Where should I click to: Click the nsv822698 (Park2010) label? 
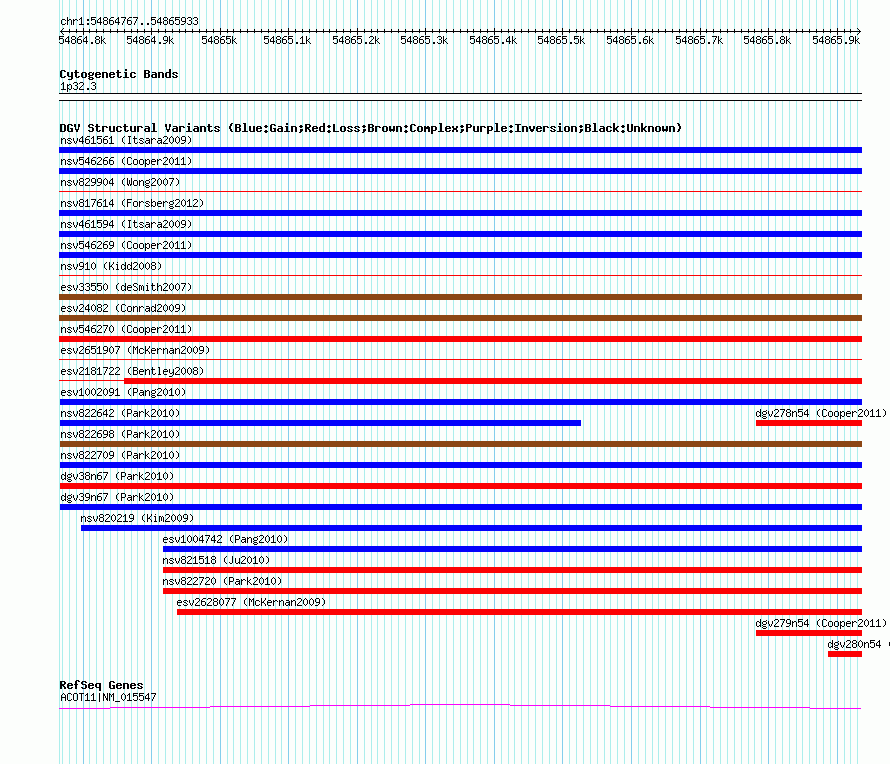coord(120,434)
